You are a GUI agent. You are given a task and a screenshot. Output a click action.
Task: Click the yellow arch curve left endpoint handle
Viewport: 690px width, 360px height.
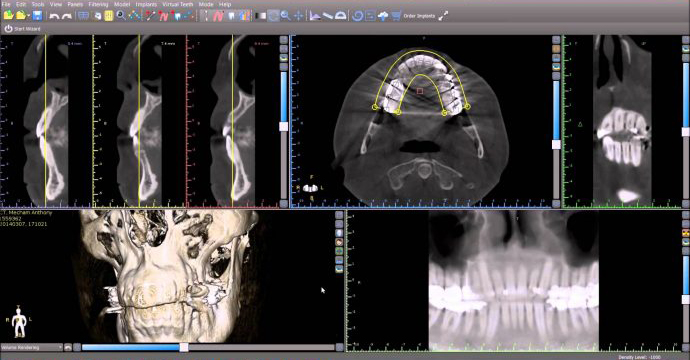point(375,107)
